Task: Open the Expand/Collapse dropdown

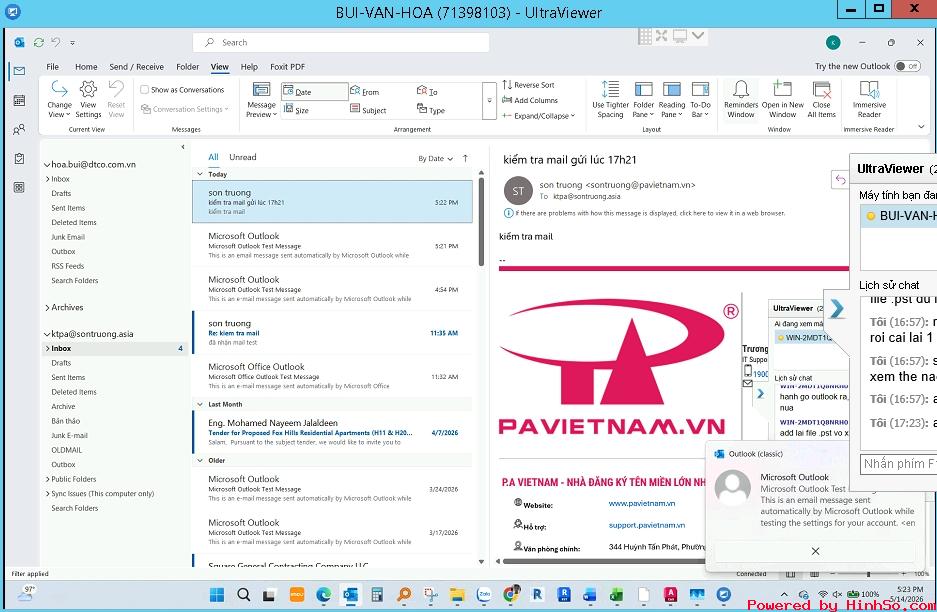Action: [x=538, y=115]
